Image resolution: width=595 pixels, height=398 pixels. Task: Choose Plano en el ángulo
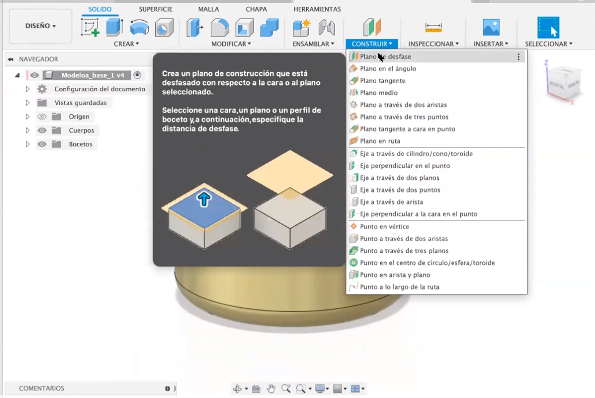tap(436, 69)
